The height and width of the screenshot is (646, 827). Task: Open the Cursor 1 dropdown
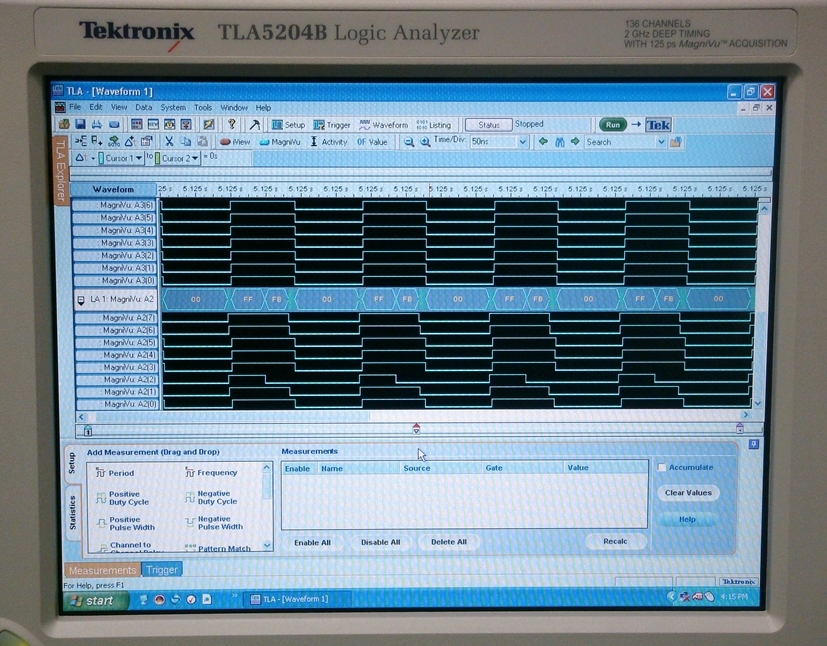tap(139, 158)
